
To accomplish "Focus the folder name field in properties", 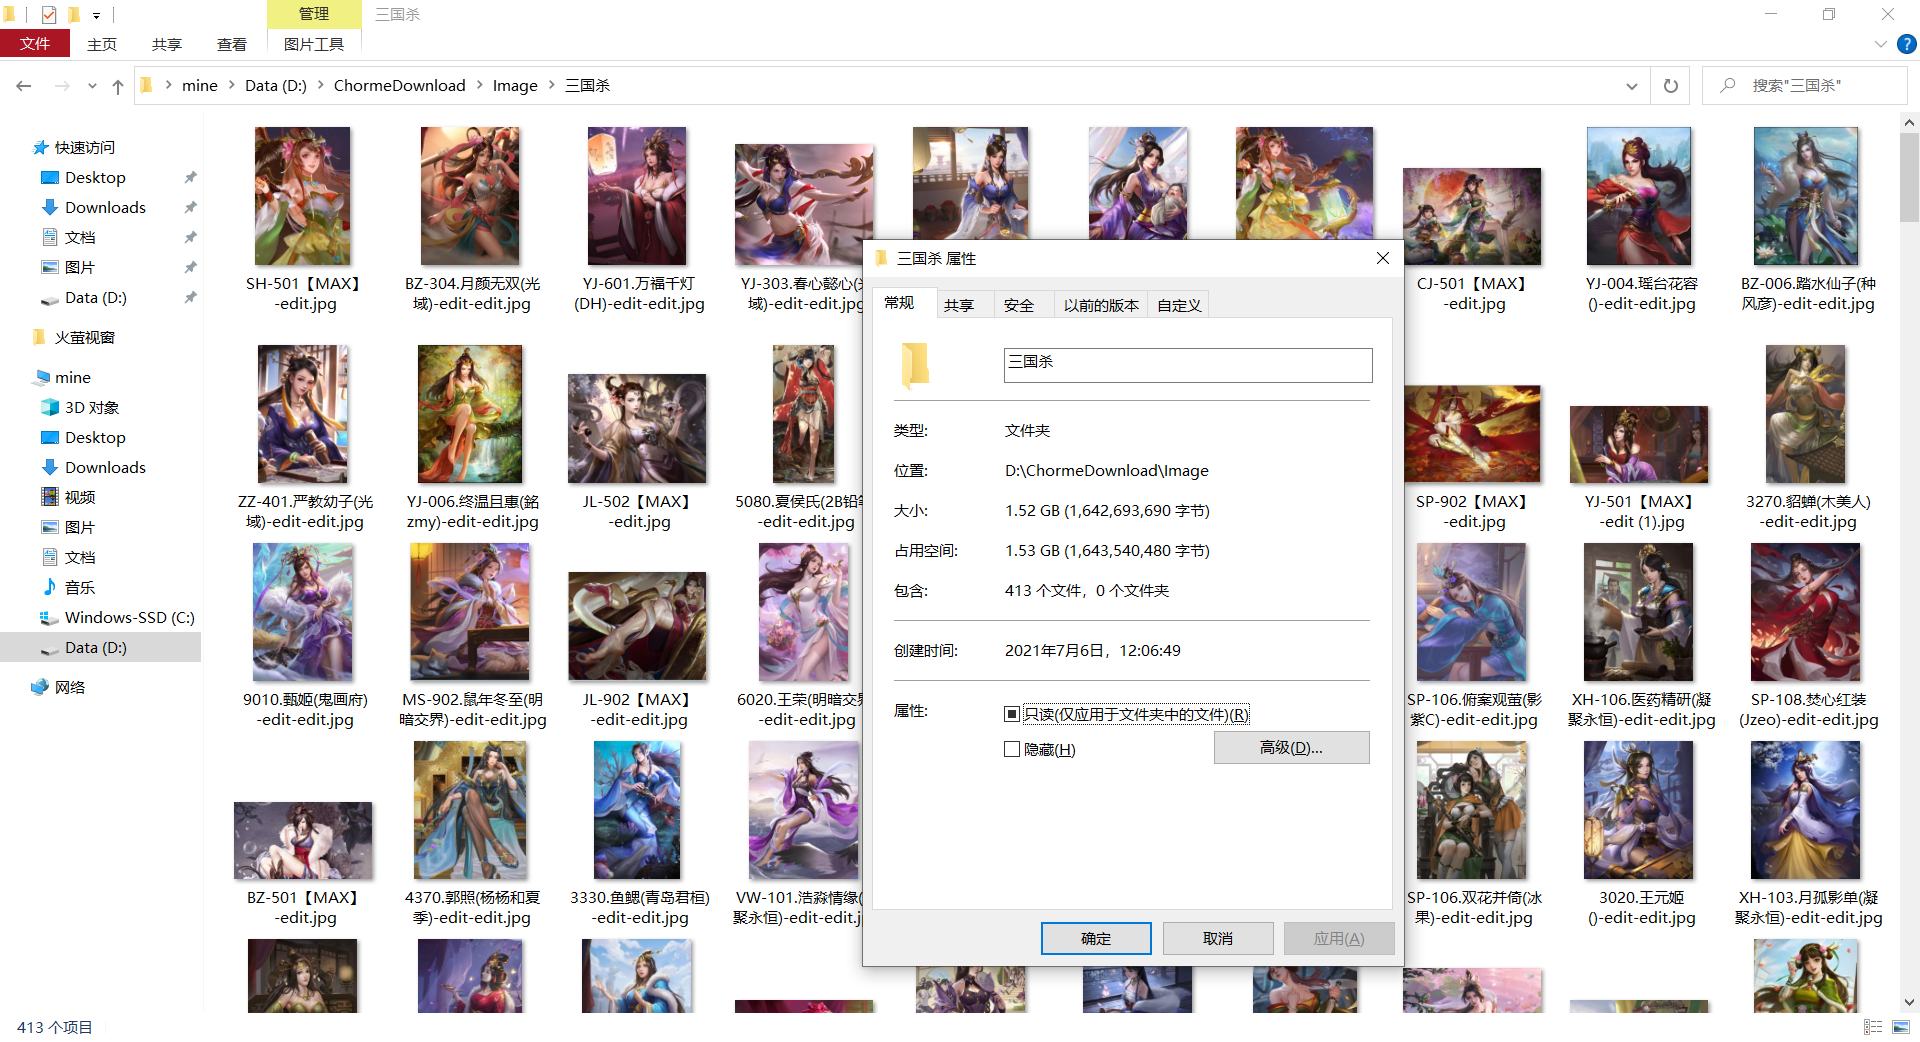I will [1188, 365].
